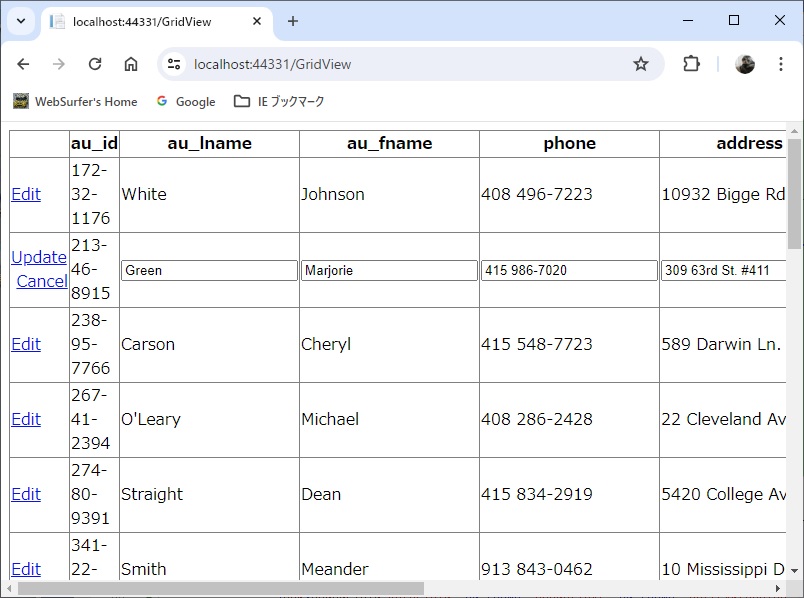Click the au_lname input containing Green

point(208,270)
